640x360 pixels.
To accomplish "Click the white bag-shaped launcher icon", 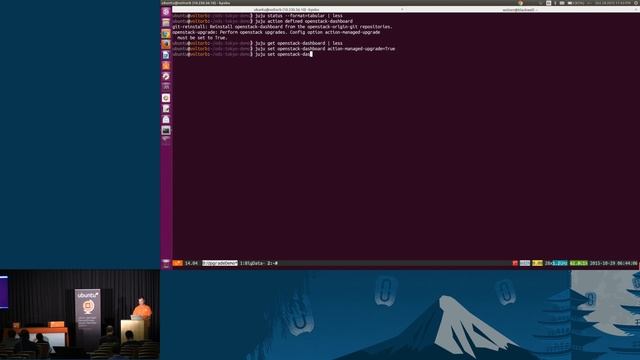I will 166,119.
